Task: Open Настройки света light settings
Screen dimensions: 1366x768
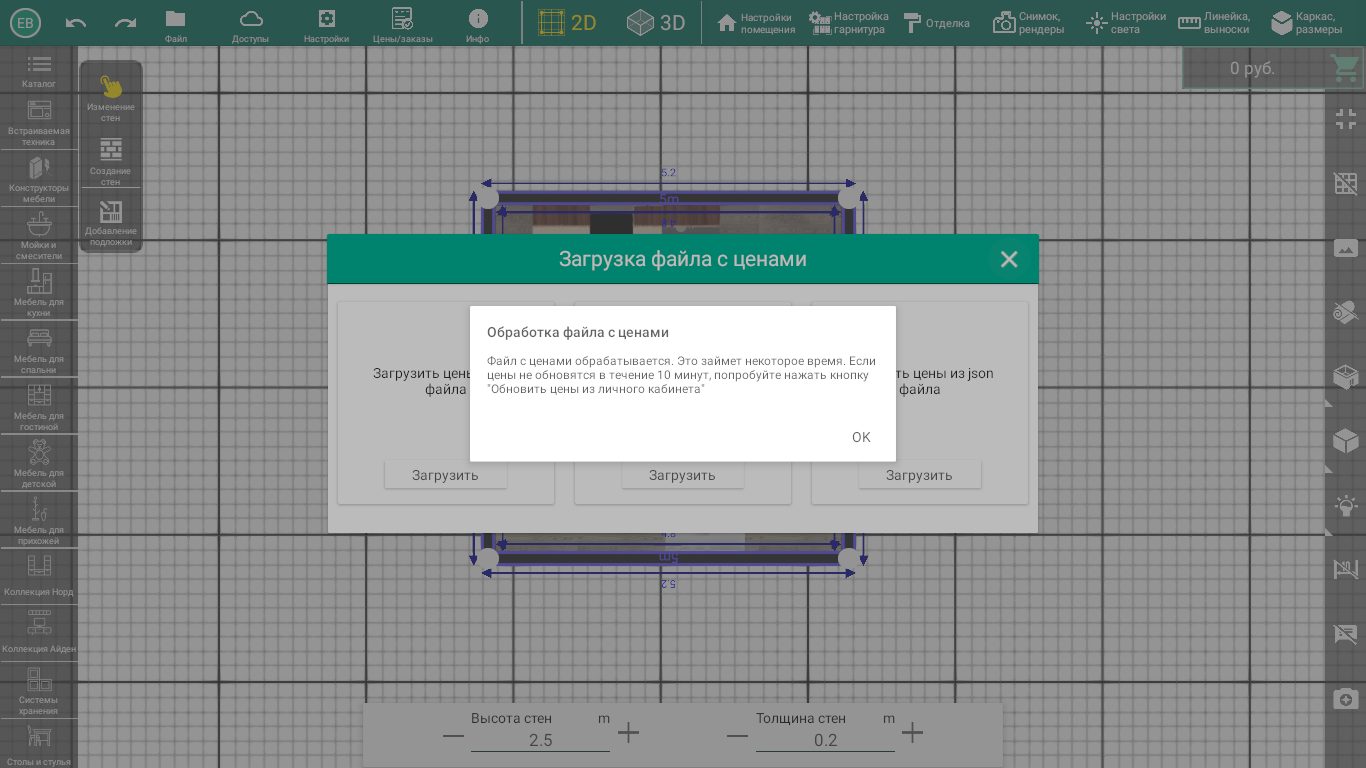Action: tap(1127, 22)
